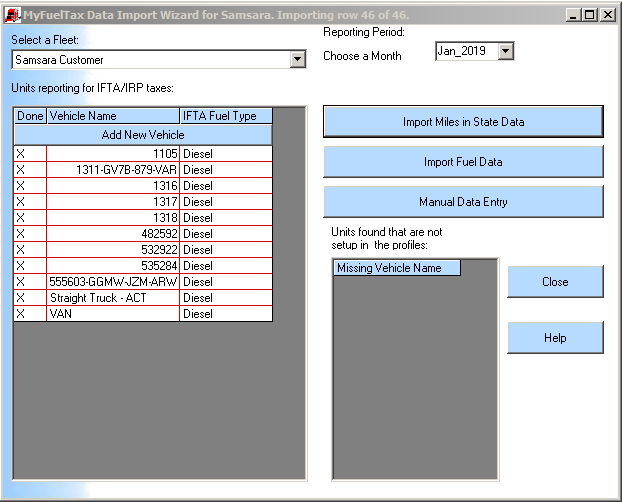Select vehicle name 1317
This screenshot has height=502, width=622.
(113, 202)
